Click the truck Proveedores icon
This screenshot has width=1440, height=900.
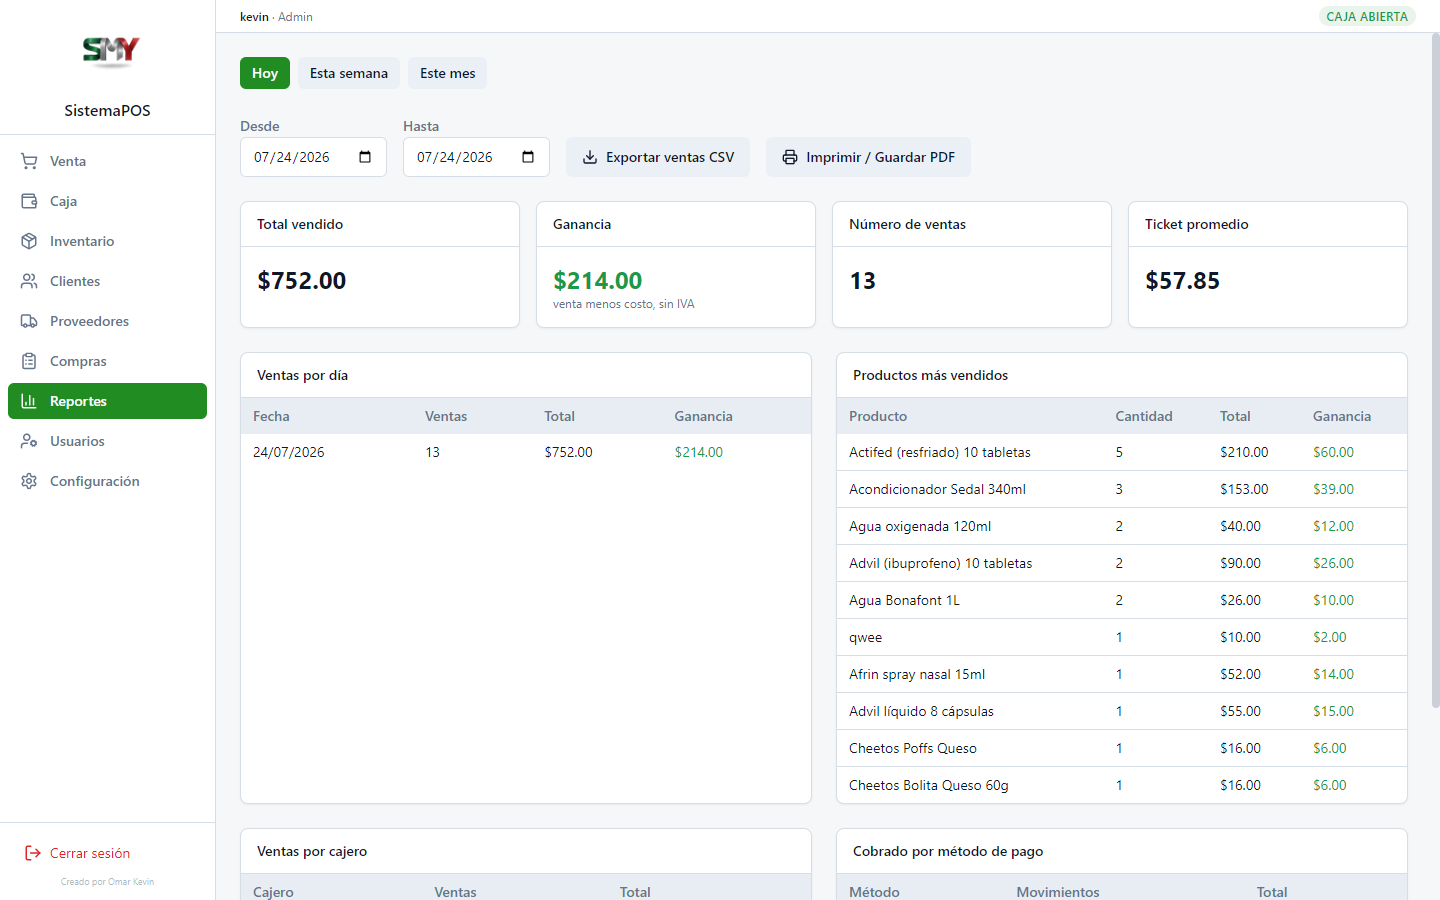pyautogui.click(x=29, y=321)
